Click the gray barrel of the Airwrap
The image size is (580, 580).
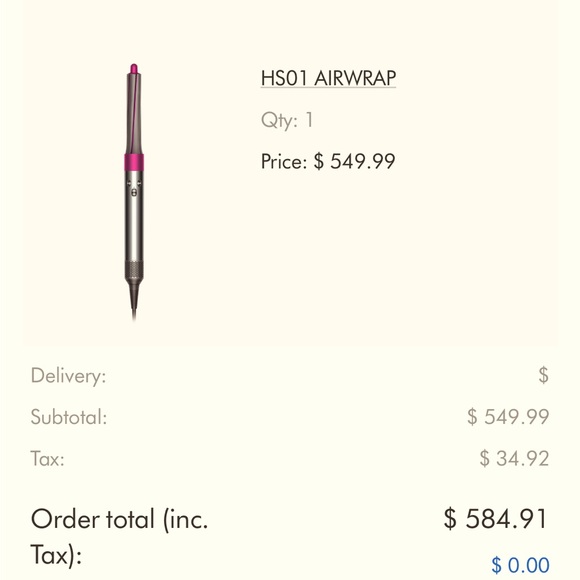point(134,113)
